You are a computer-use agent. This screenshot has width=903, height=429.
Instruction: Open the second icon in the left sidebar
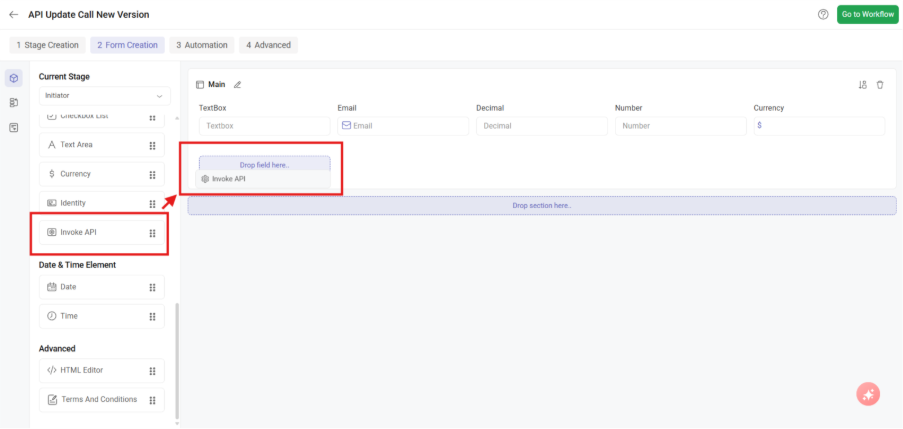pos(14,102)
